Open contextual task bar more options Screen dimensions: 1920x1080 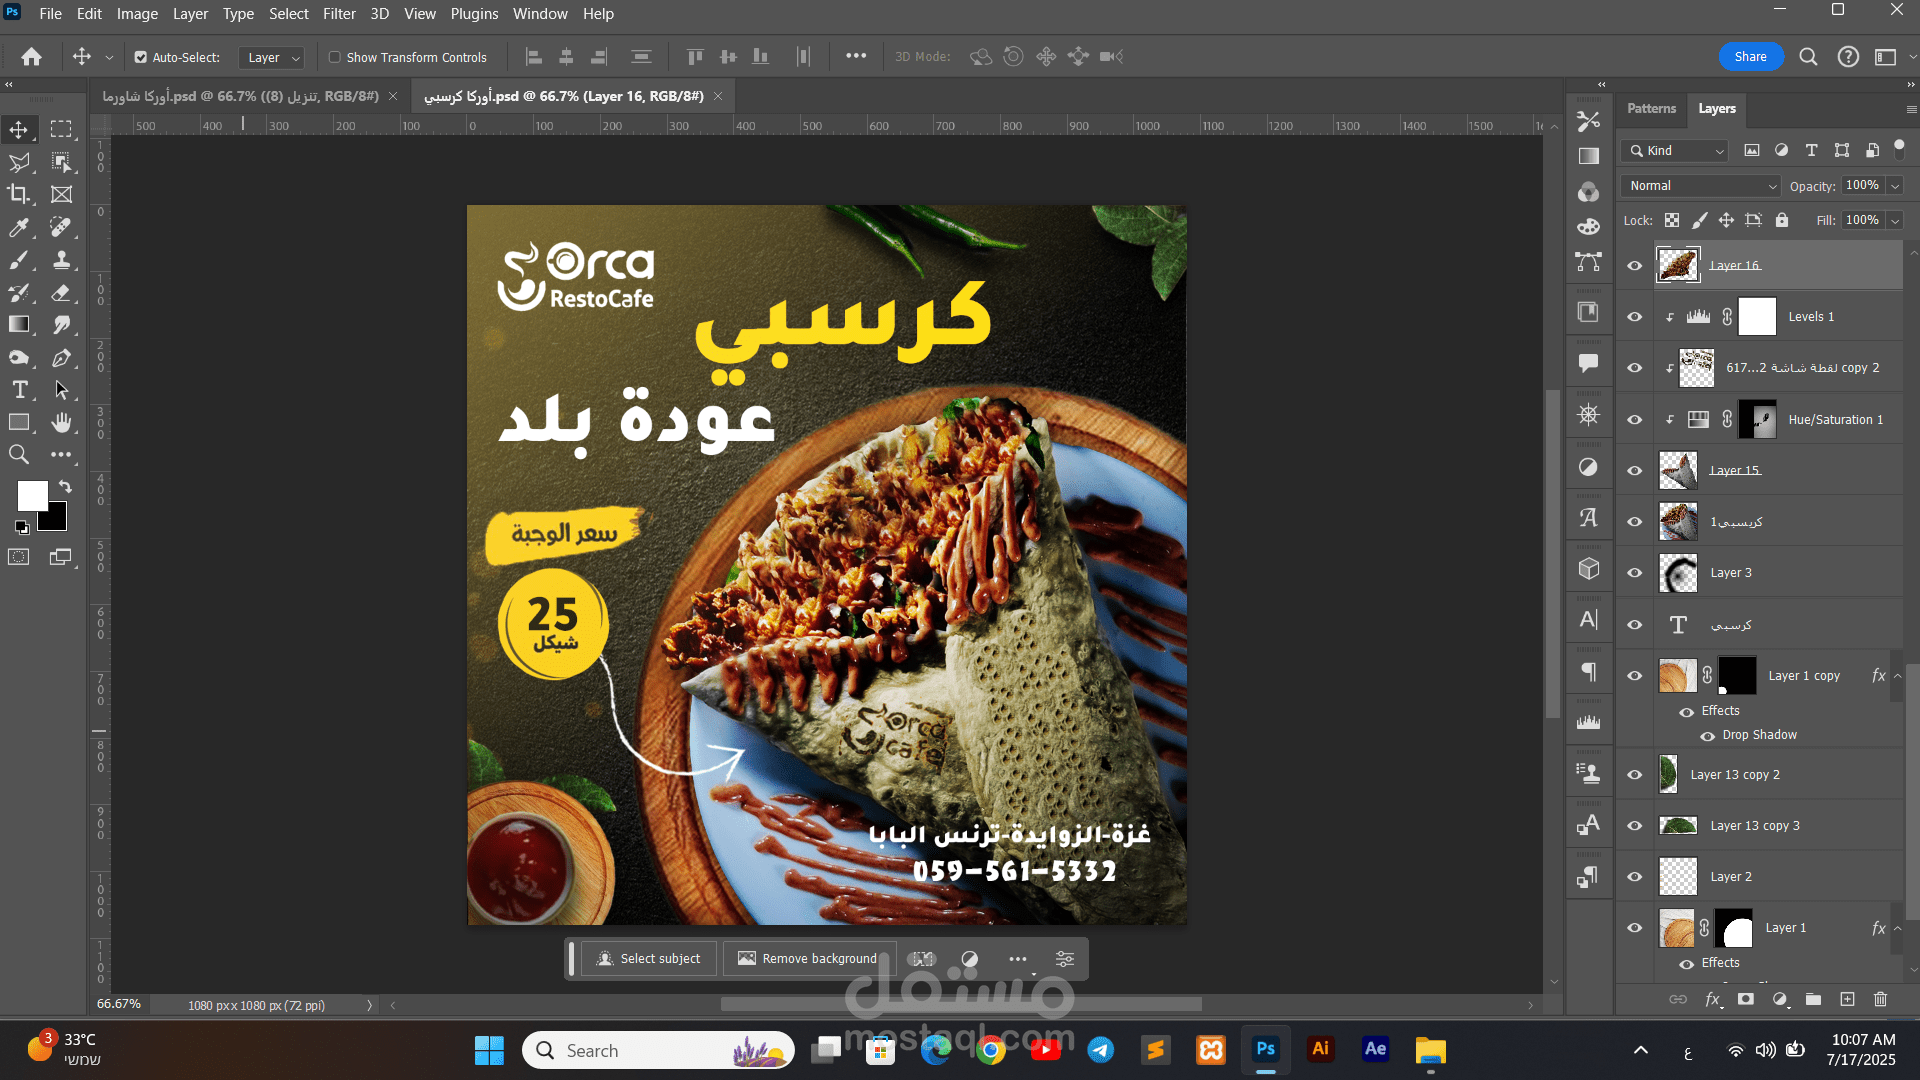[x=1018, y=959]
